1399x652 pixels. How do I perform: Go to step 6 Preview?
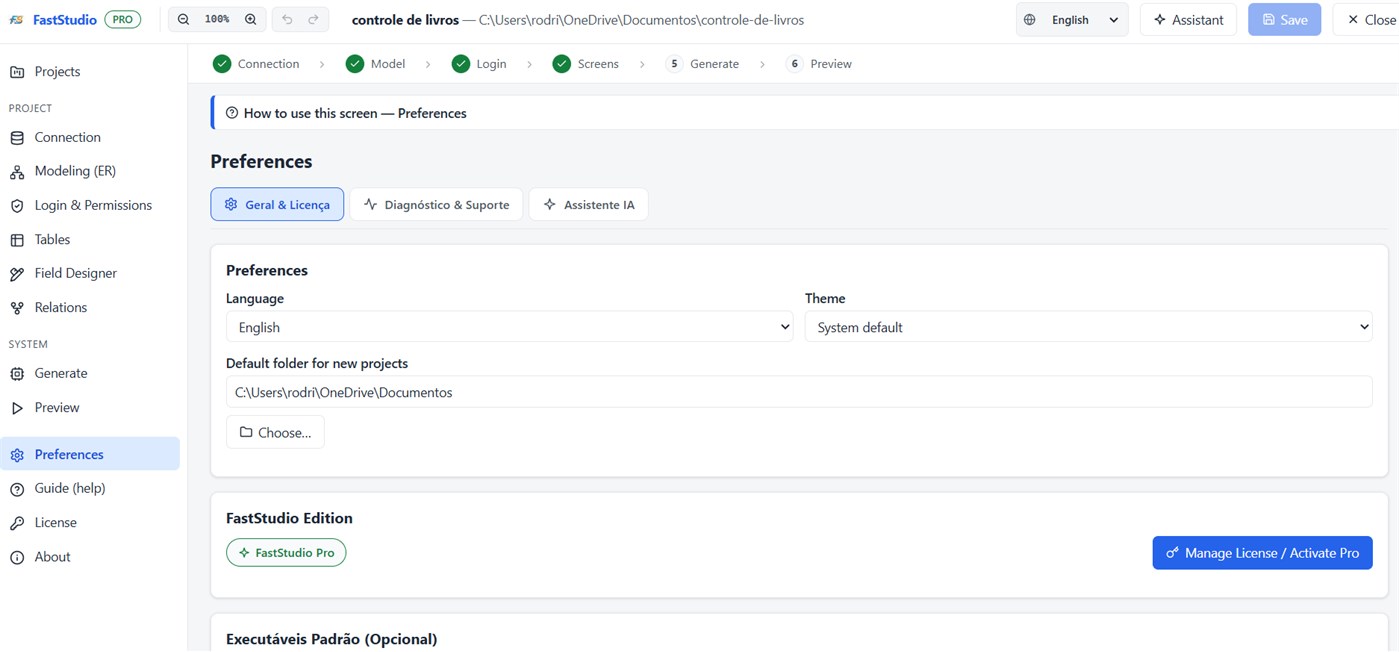tap(819, 63)
